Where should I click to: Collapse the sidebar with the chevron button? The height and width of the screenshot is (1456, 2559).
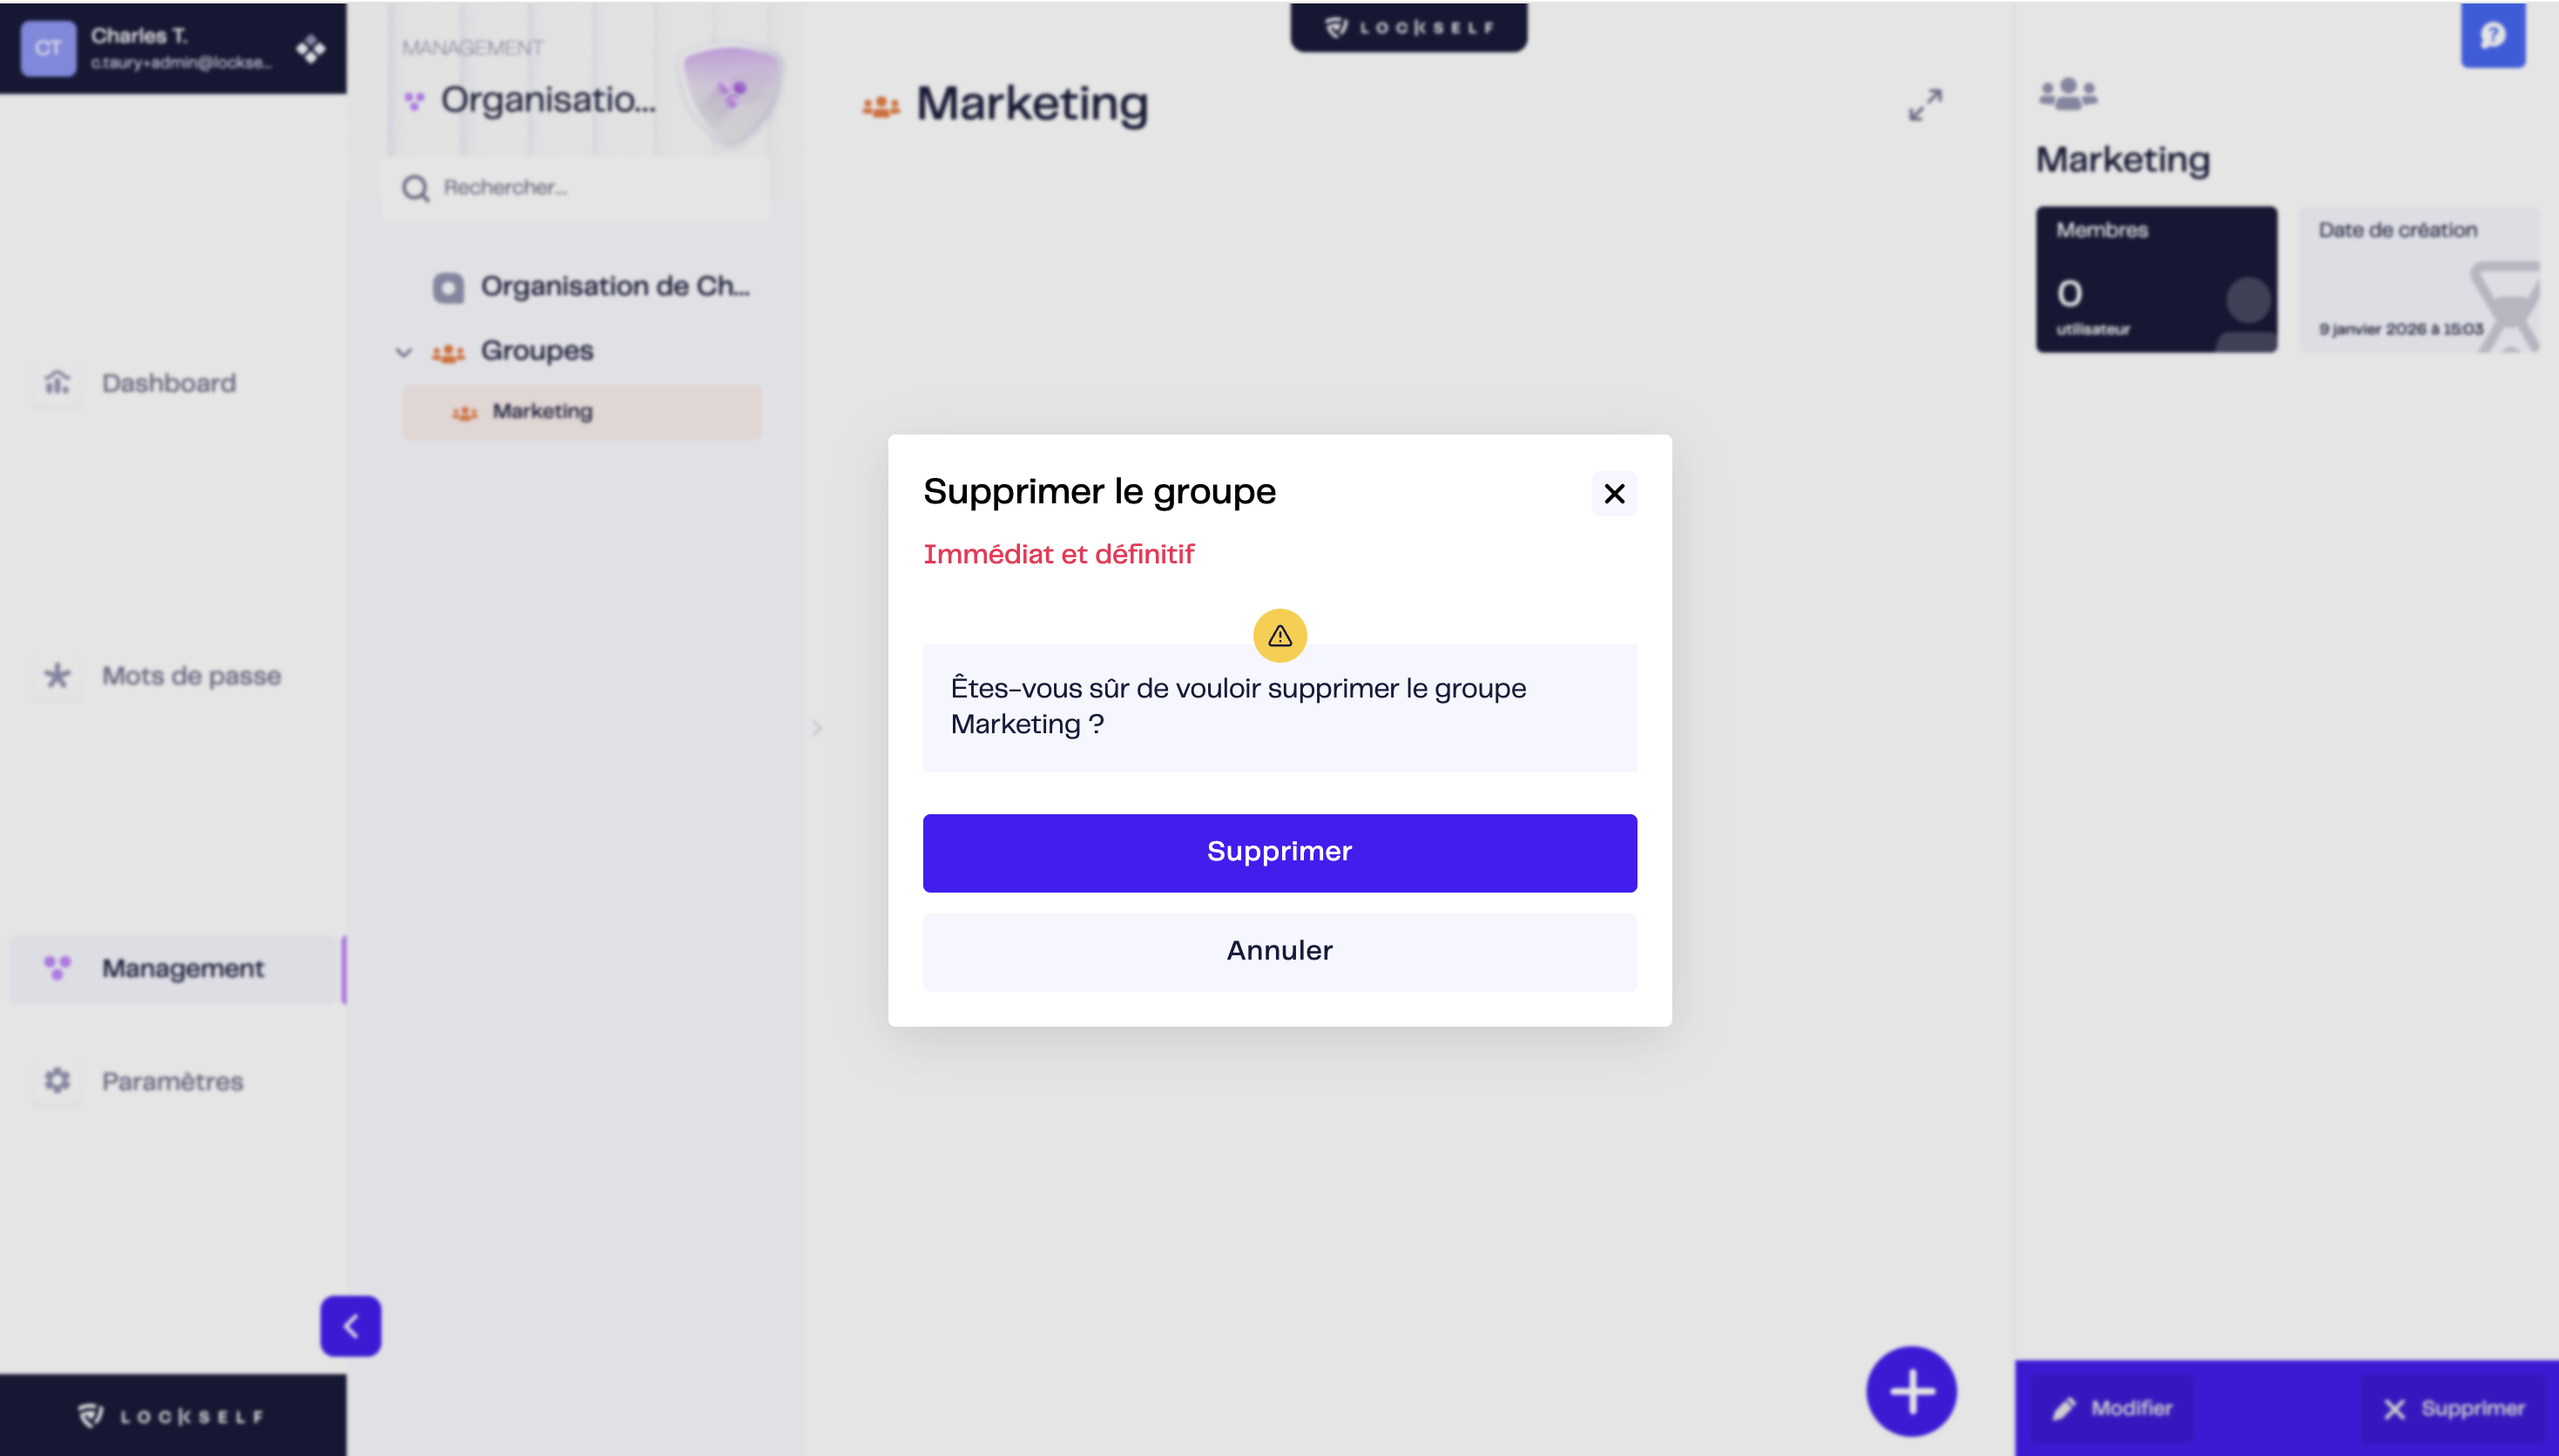[350, 1326]
